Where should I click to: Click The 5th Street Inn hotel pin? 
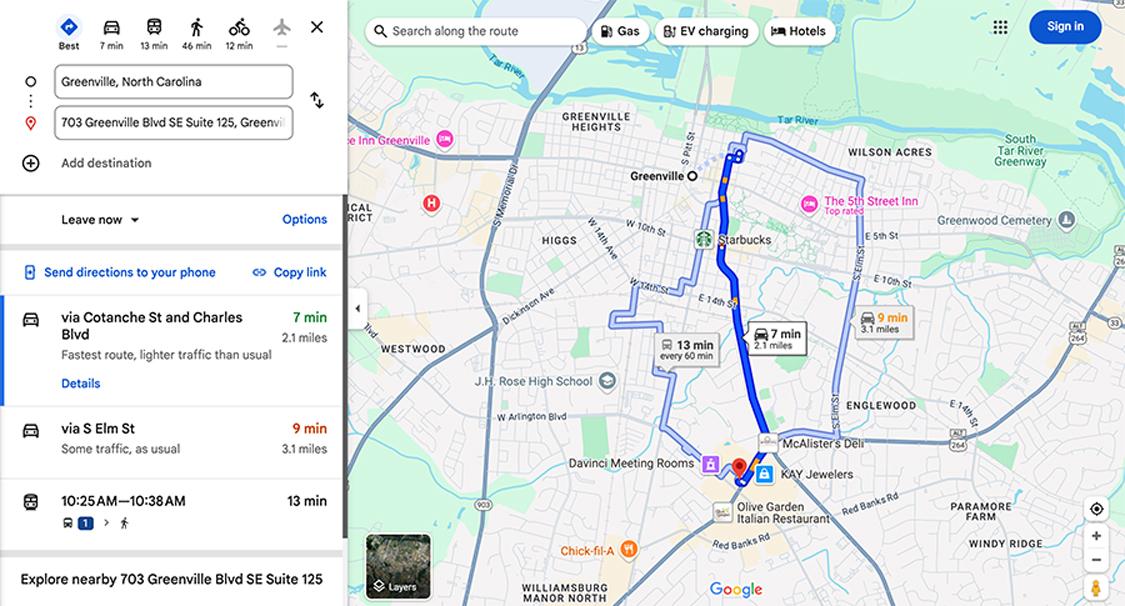(809, 204)
